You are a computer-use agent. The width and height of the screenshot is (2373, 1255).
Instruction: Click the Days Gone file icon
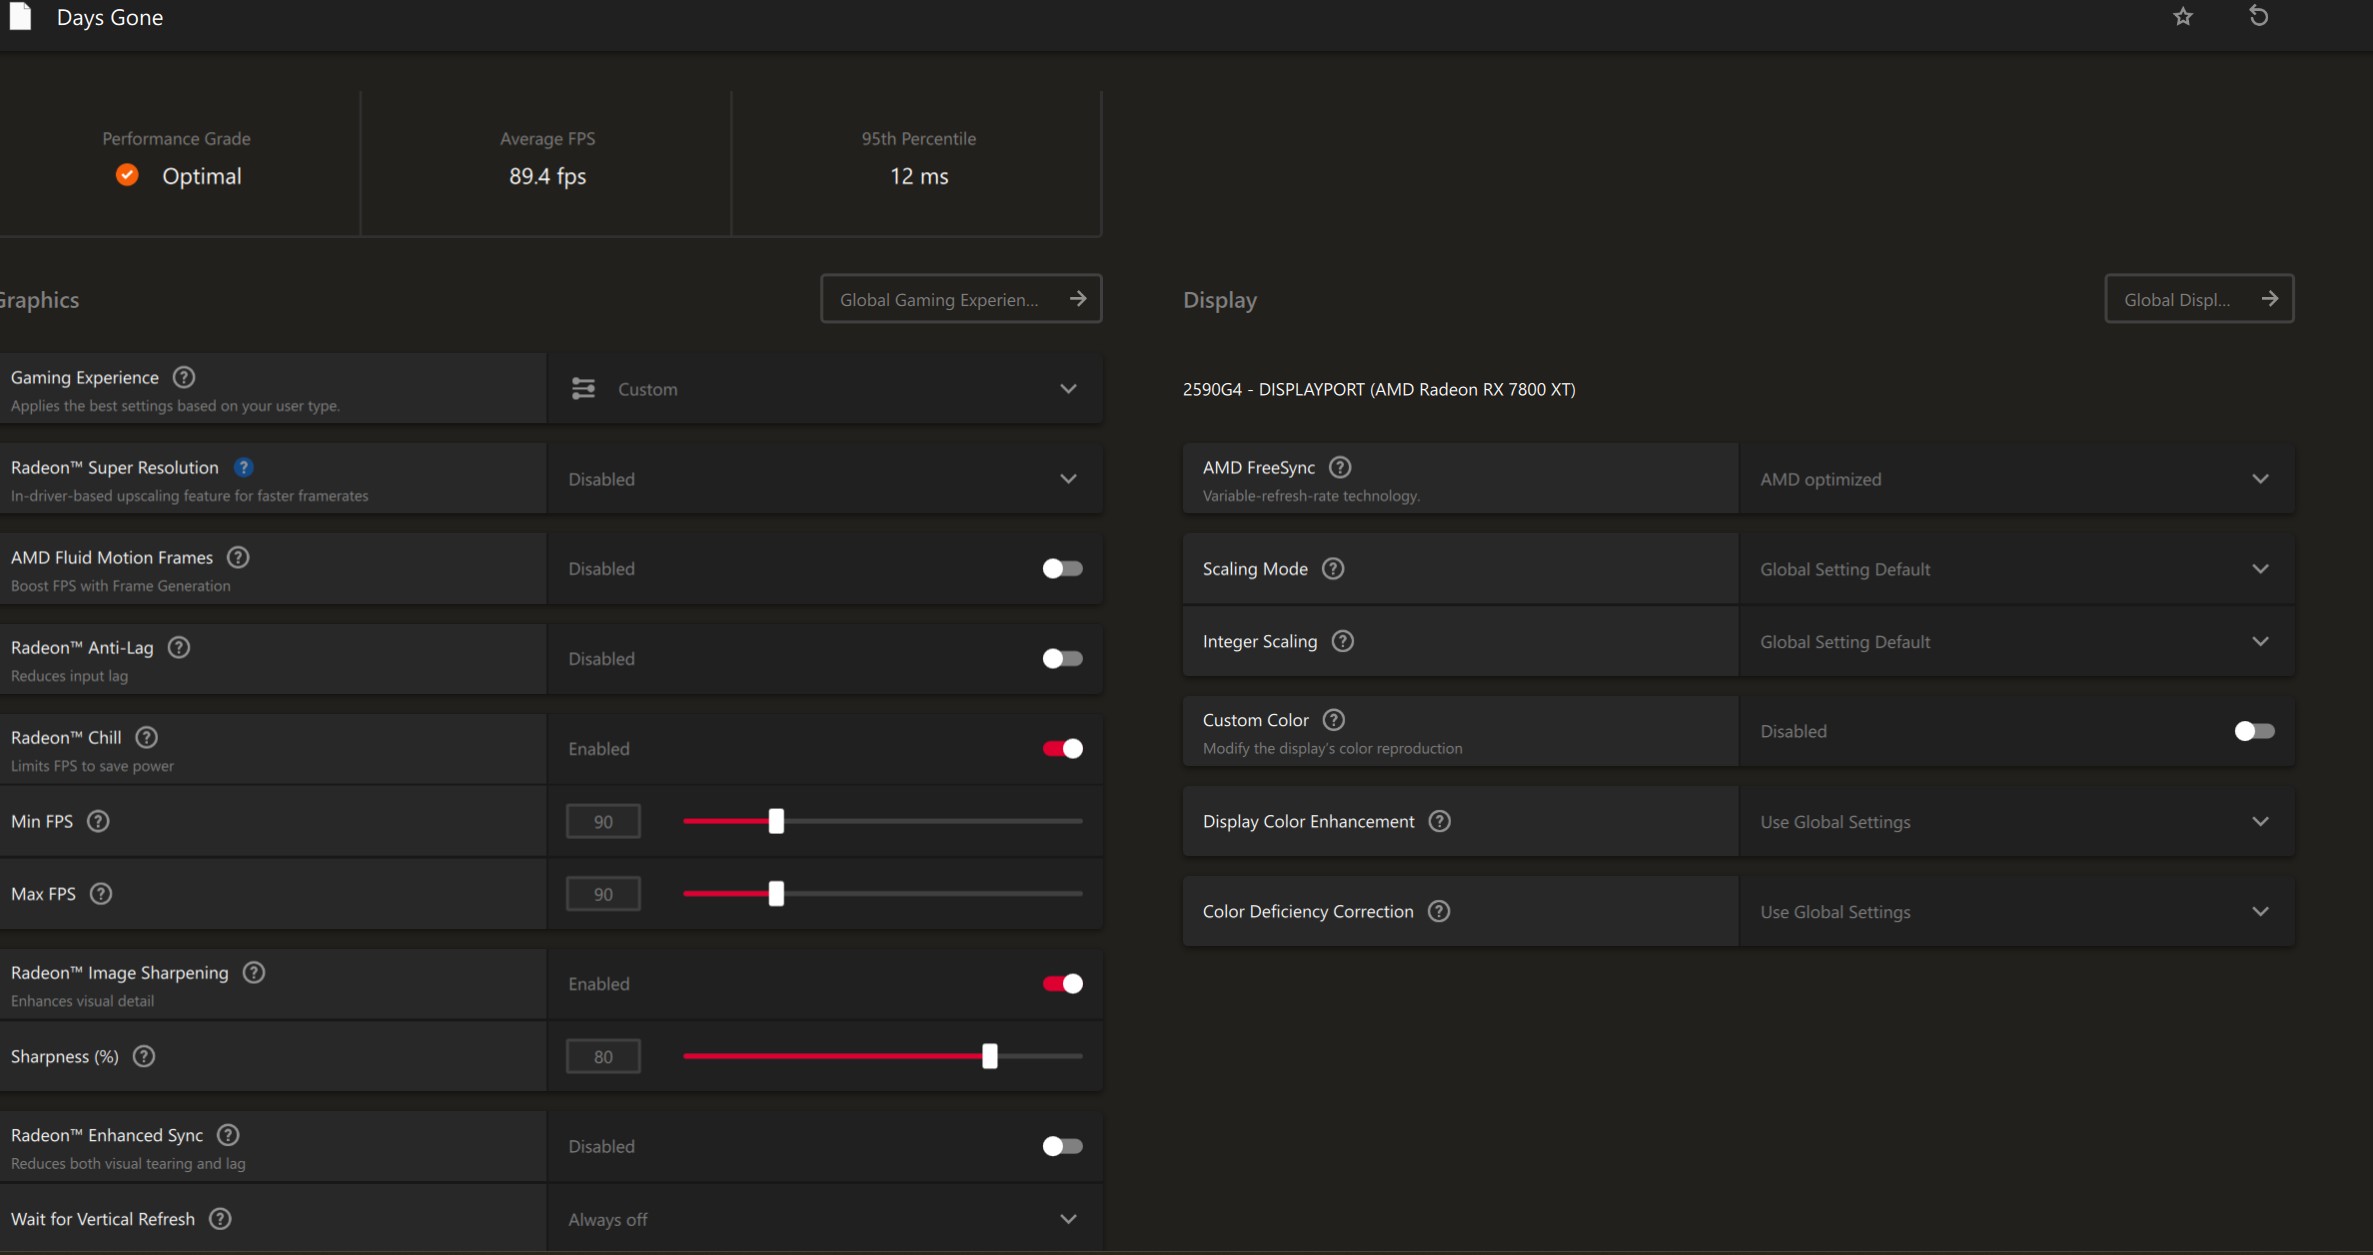(20, 17)
